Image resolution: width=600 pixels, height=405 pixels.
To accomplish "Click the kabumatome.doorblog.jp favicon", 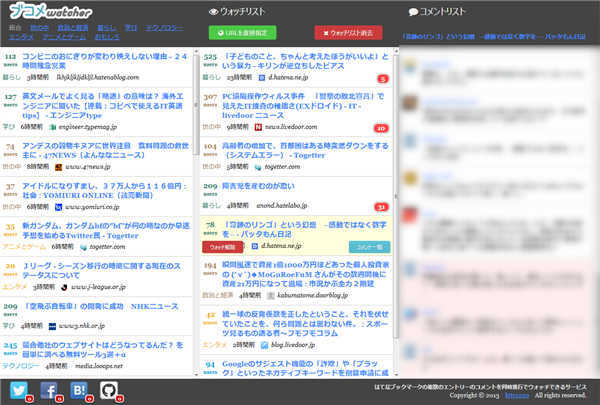I will (x=271, y=296).
